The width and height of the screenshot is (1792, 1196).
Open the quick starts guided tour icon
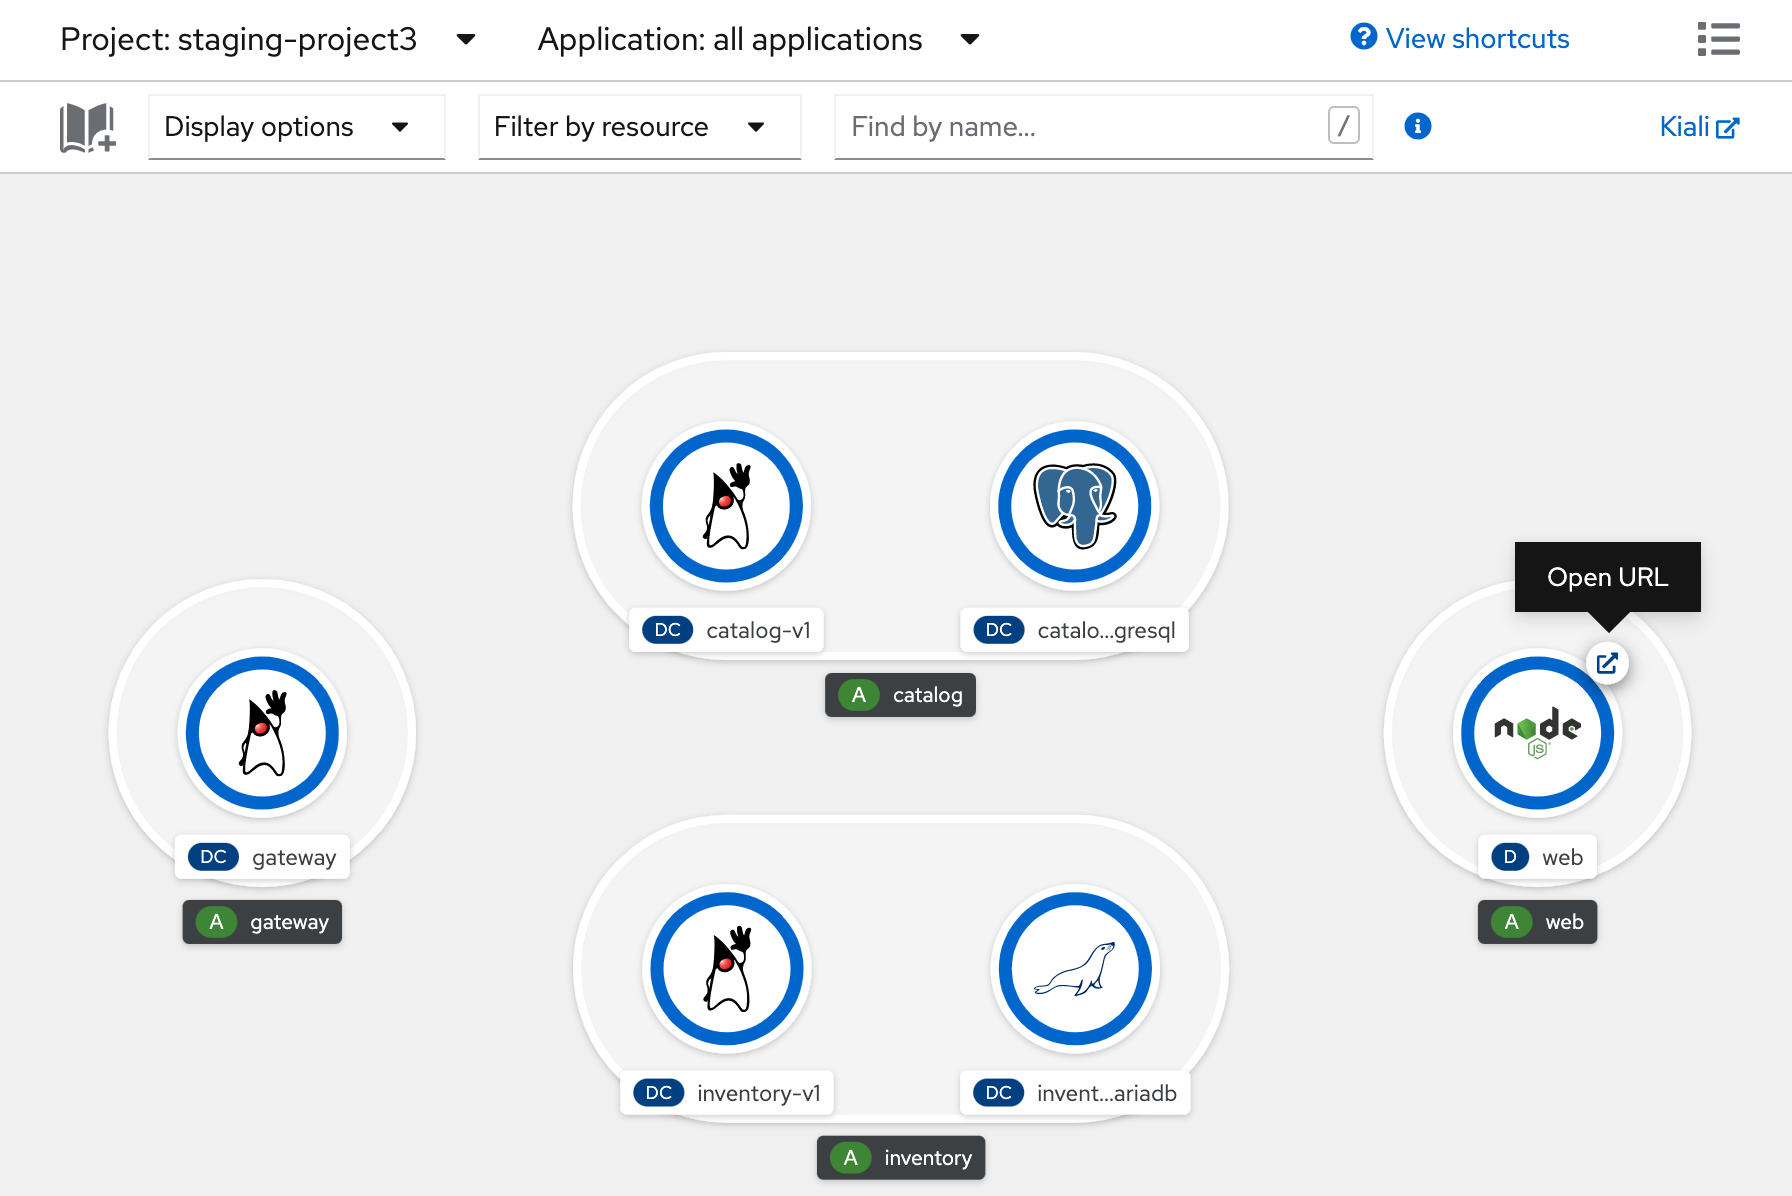click(x=88, y=127)
